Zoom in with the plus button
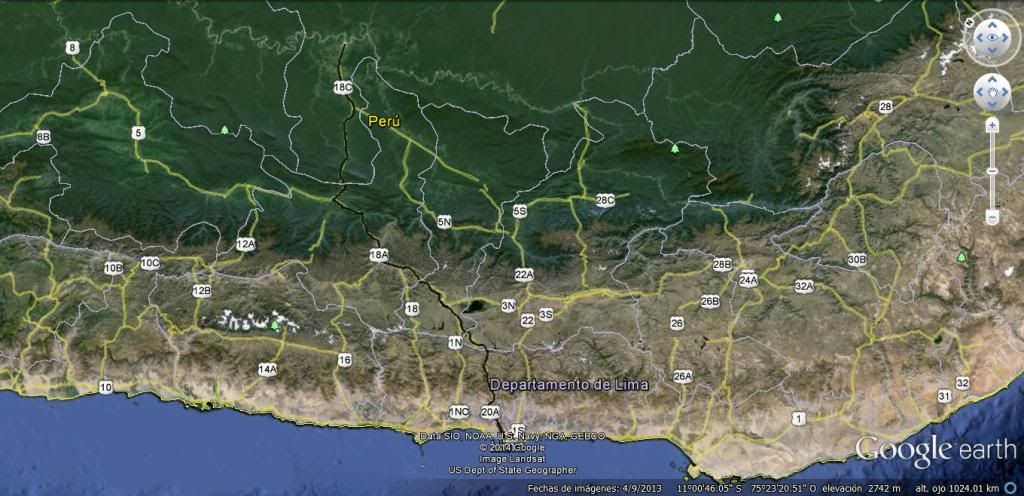The height and width of the screenshot is (496, 1024). point(992,126)
